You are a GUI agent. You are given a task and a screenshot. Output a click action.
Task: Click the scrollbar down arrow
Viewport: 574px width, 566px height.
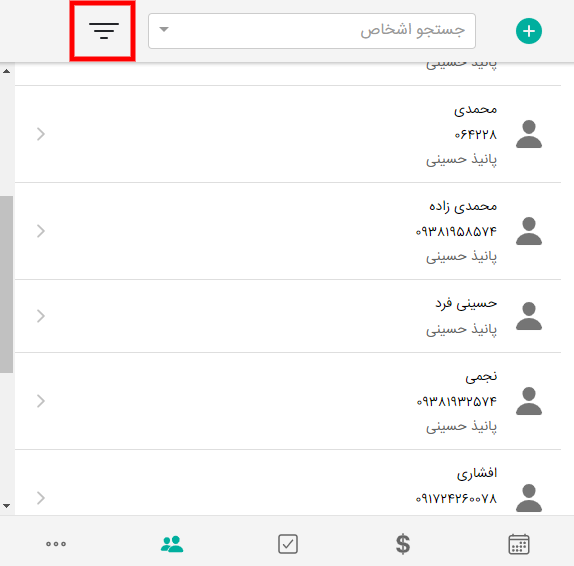coord(6,506)
